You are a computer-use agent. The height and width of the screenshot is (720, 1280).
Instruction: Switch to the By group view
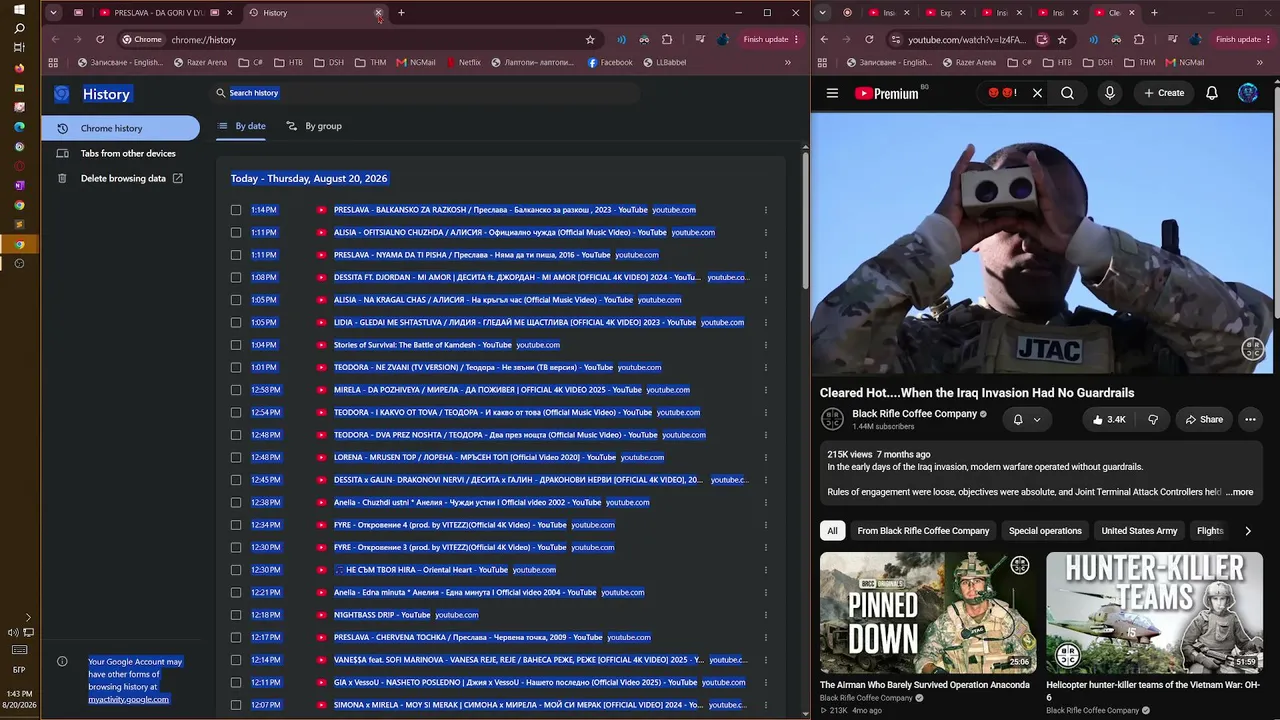(314, 126)
